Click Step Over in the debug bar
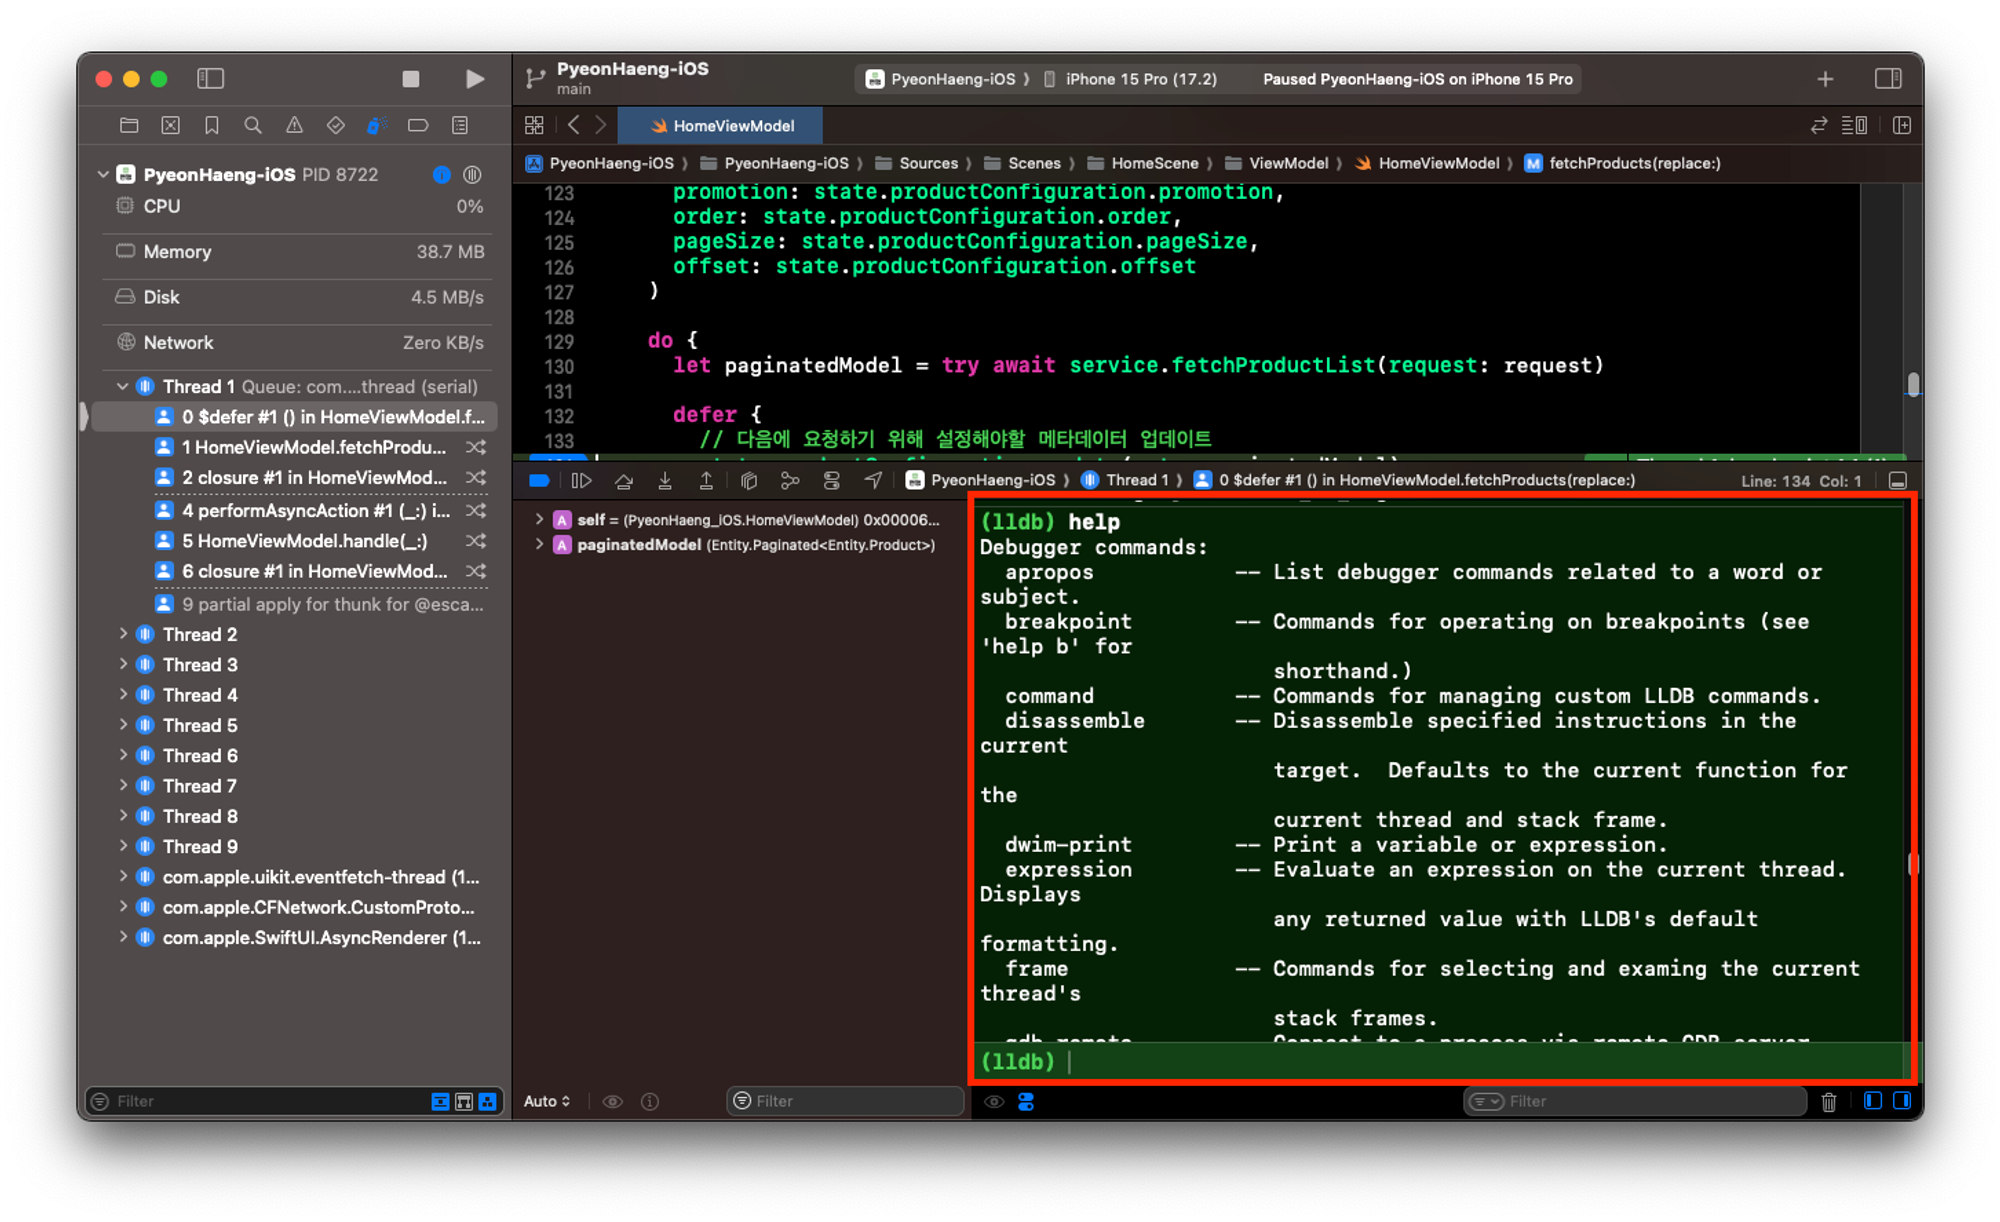 pyautogui.click(x=623, y=481)
